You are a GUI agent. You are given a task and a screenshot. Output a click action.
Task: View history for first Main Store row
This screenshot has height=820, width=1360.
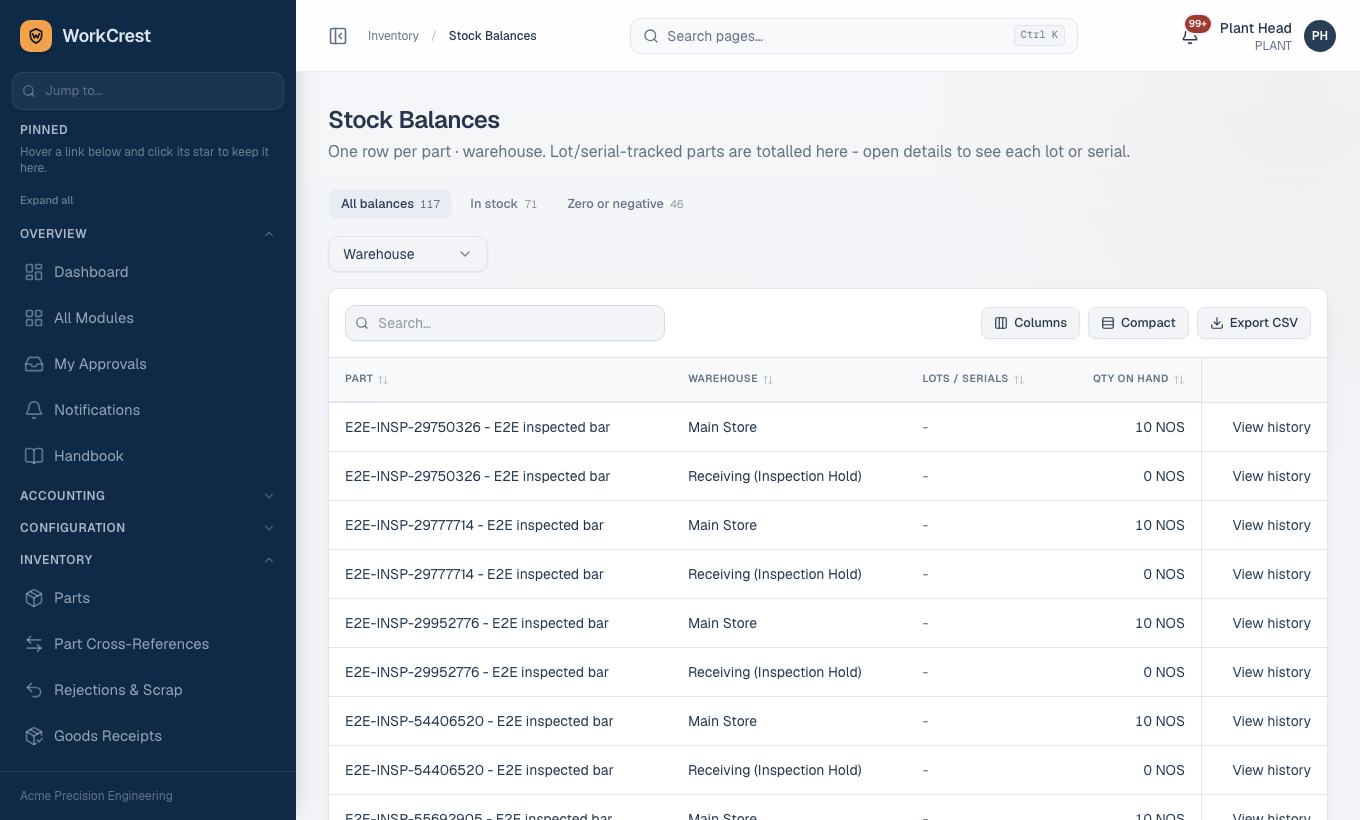[x=1271, y=427]
